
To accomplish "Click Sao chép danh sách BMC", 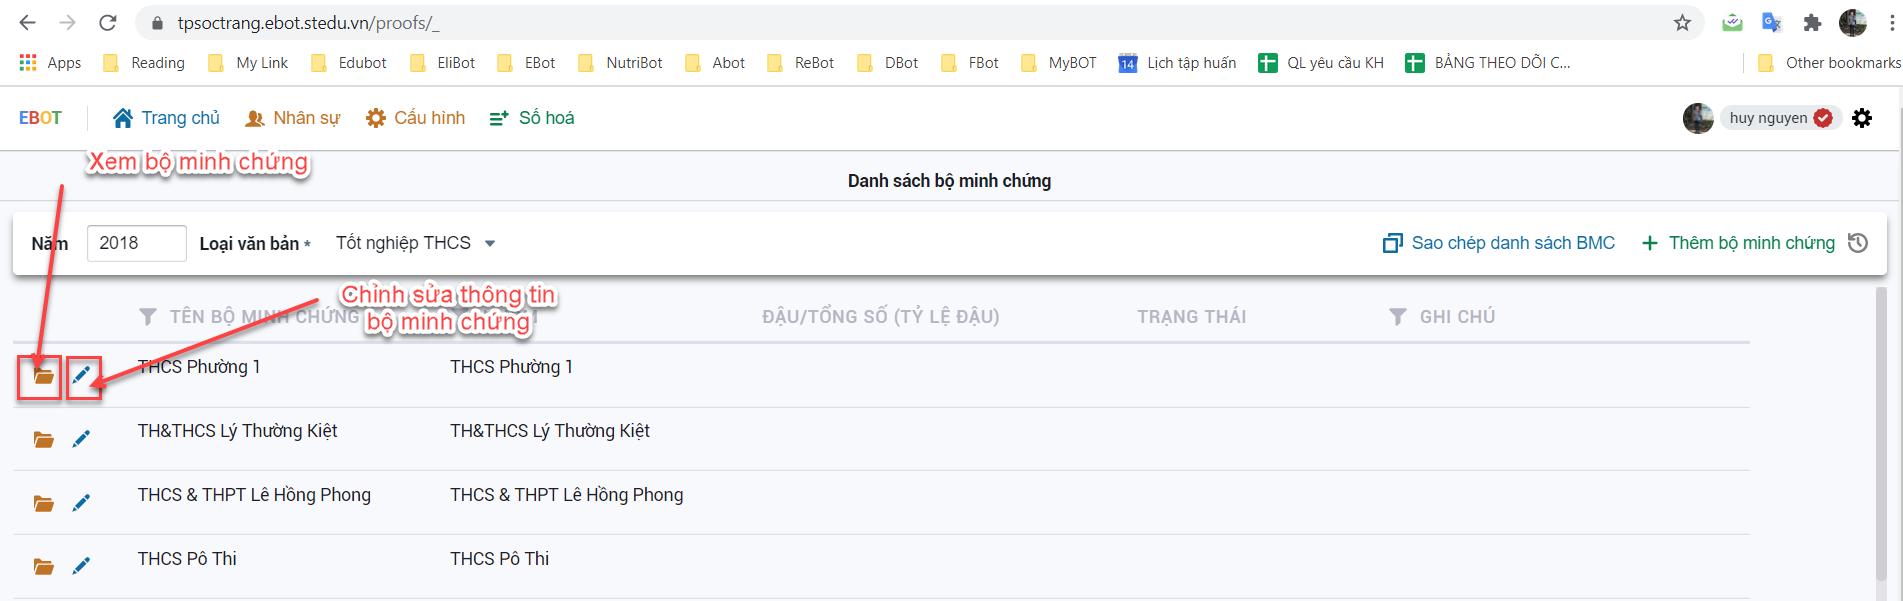I will pyautogui.click(x=1499, y=243).
